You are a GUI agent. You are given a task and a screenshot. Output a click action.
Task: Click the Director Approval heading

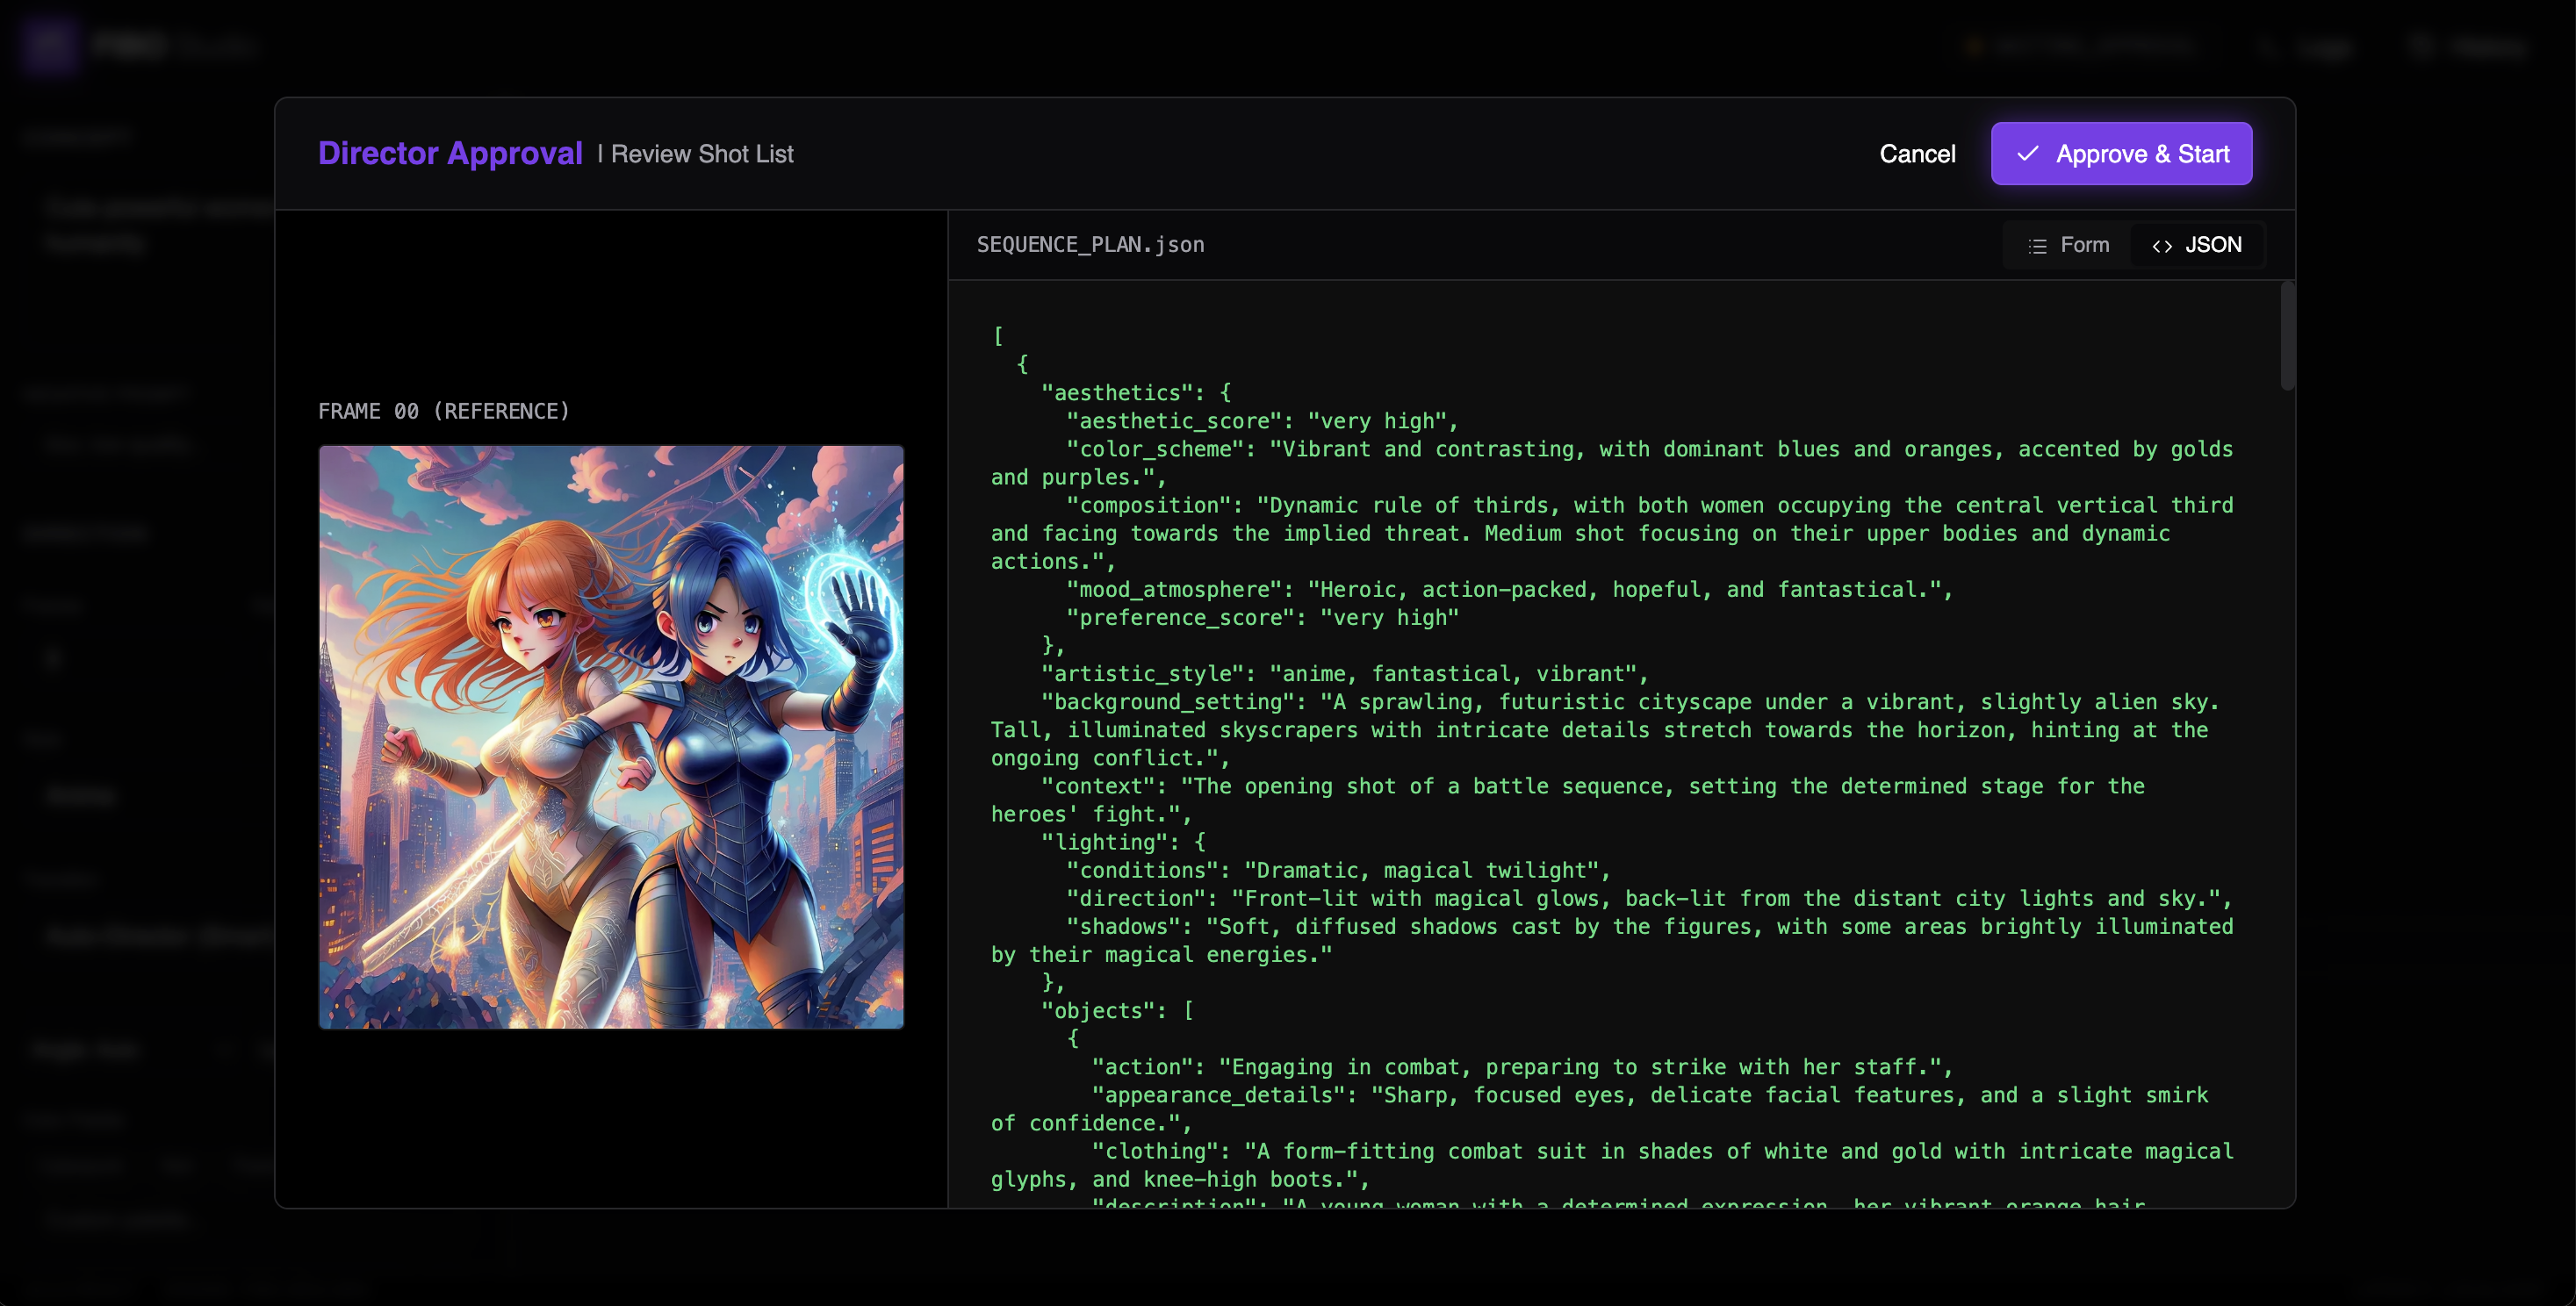(x=450, y=153)
